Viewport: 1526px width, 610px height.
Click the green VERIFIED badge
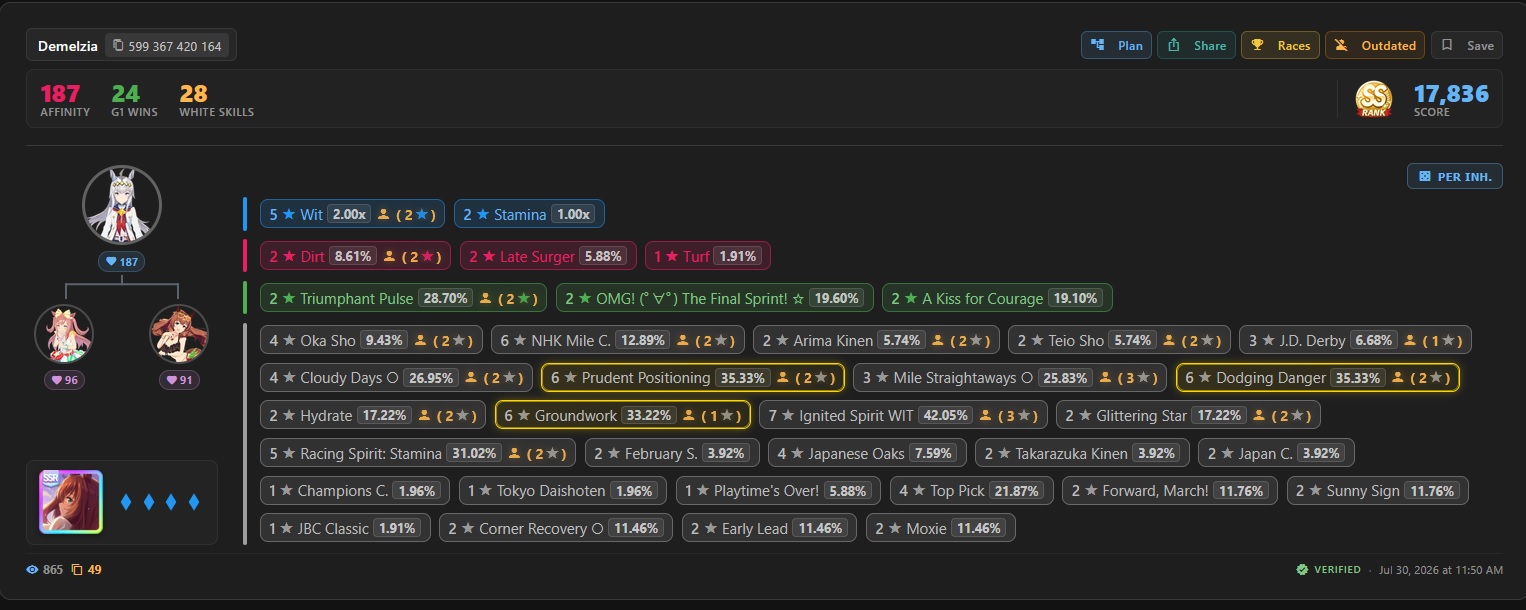[x=1328, y=569]
